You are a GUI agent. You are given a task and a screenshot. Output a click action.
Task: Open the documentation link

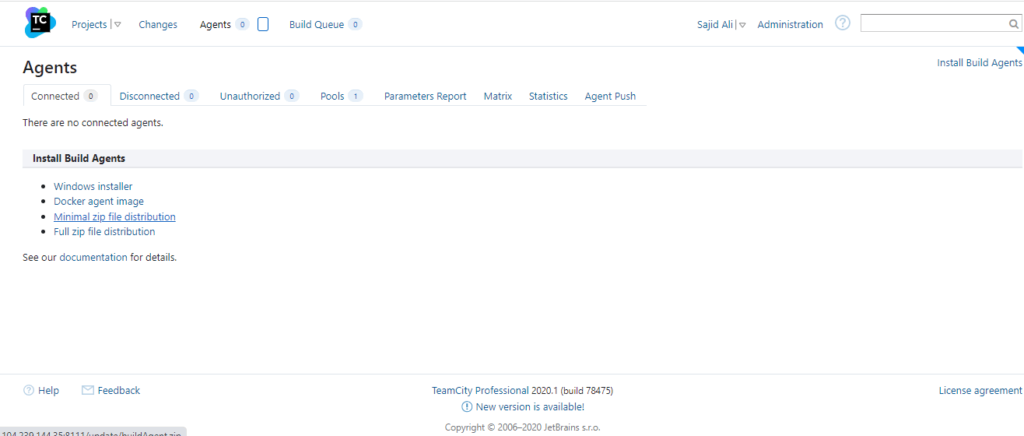[93, 257]
